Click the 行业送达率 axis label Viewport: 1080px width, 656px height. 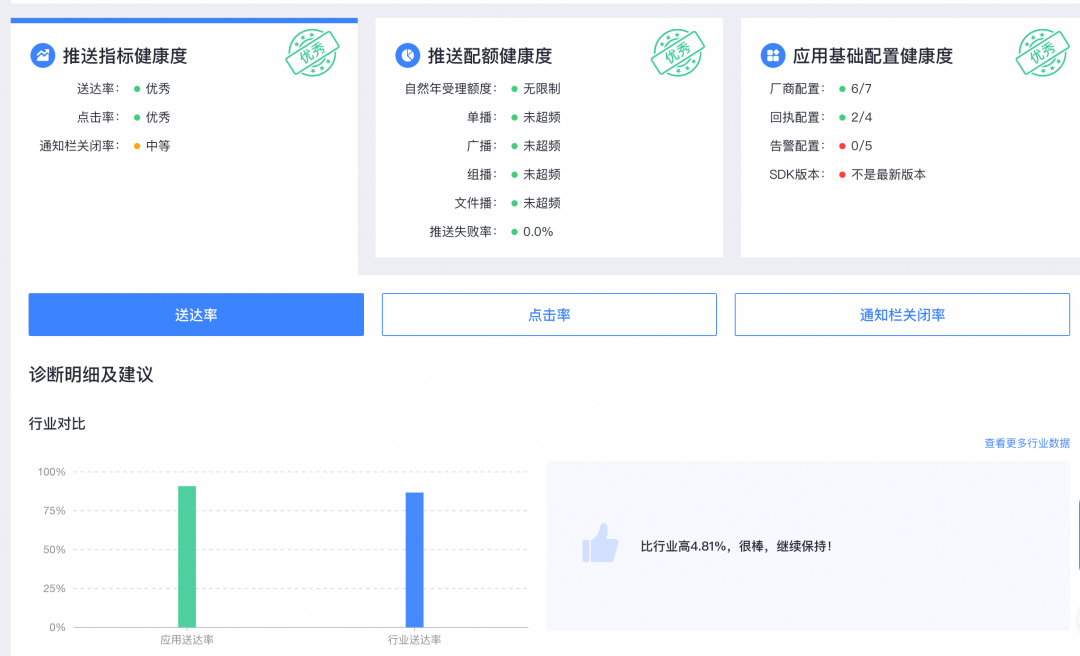[x=415, y=639]
